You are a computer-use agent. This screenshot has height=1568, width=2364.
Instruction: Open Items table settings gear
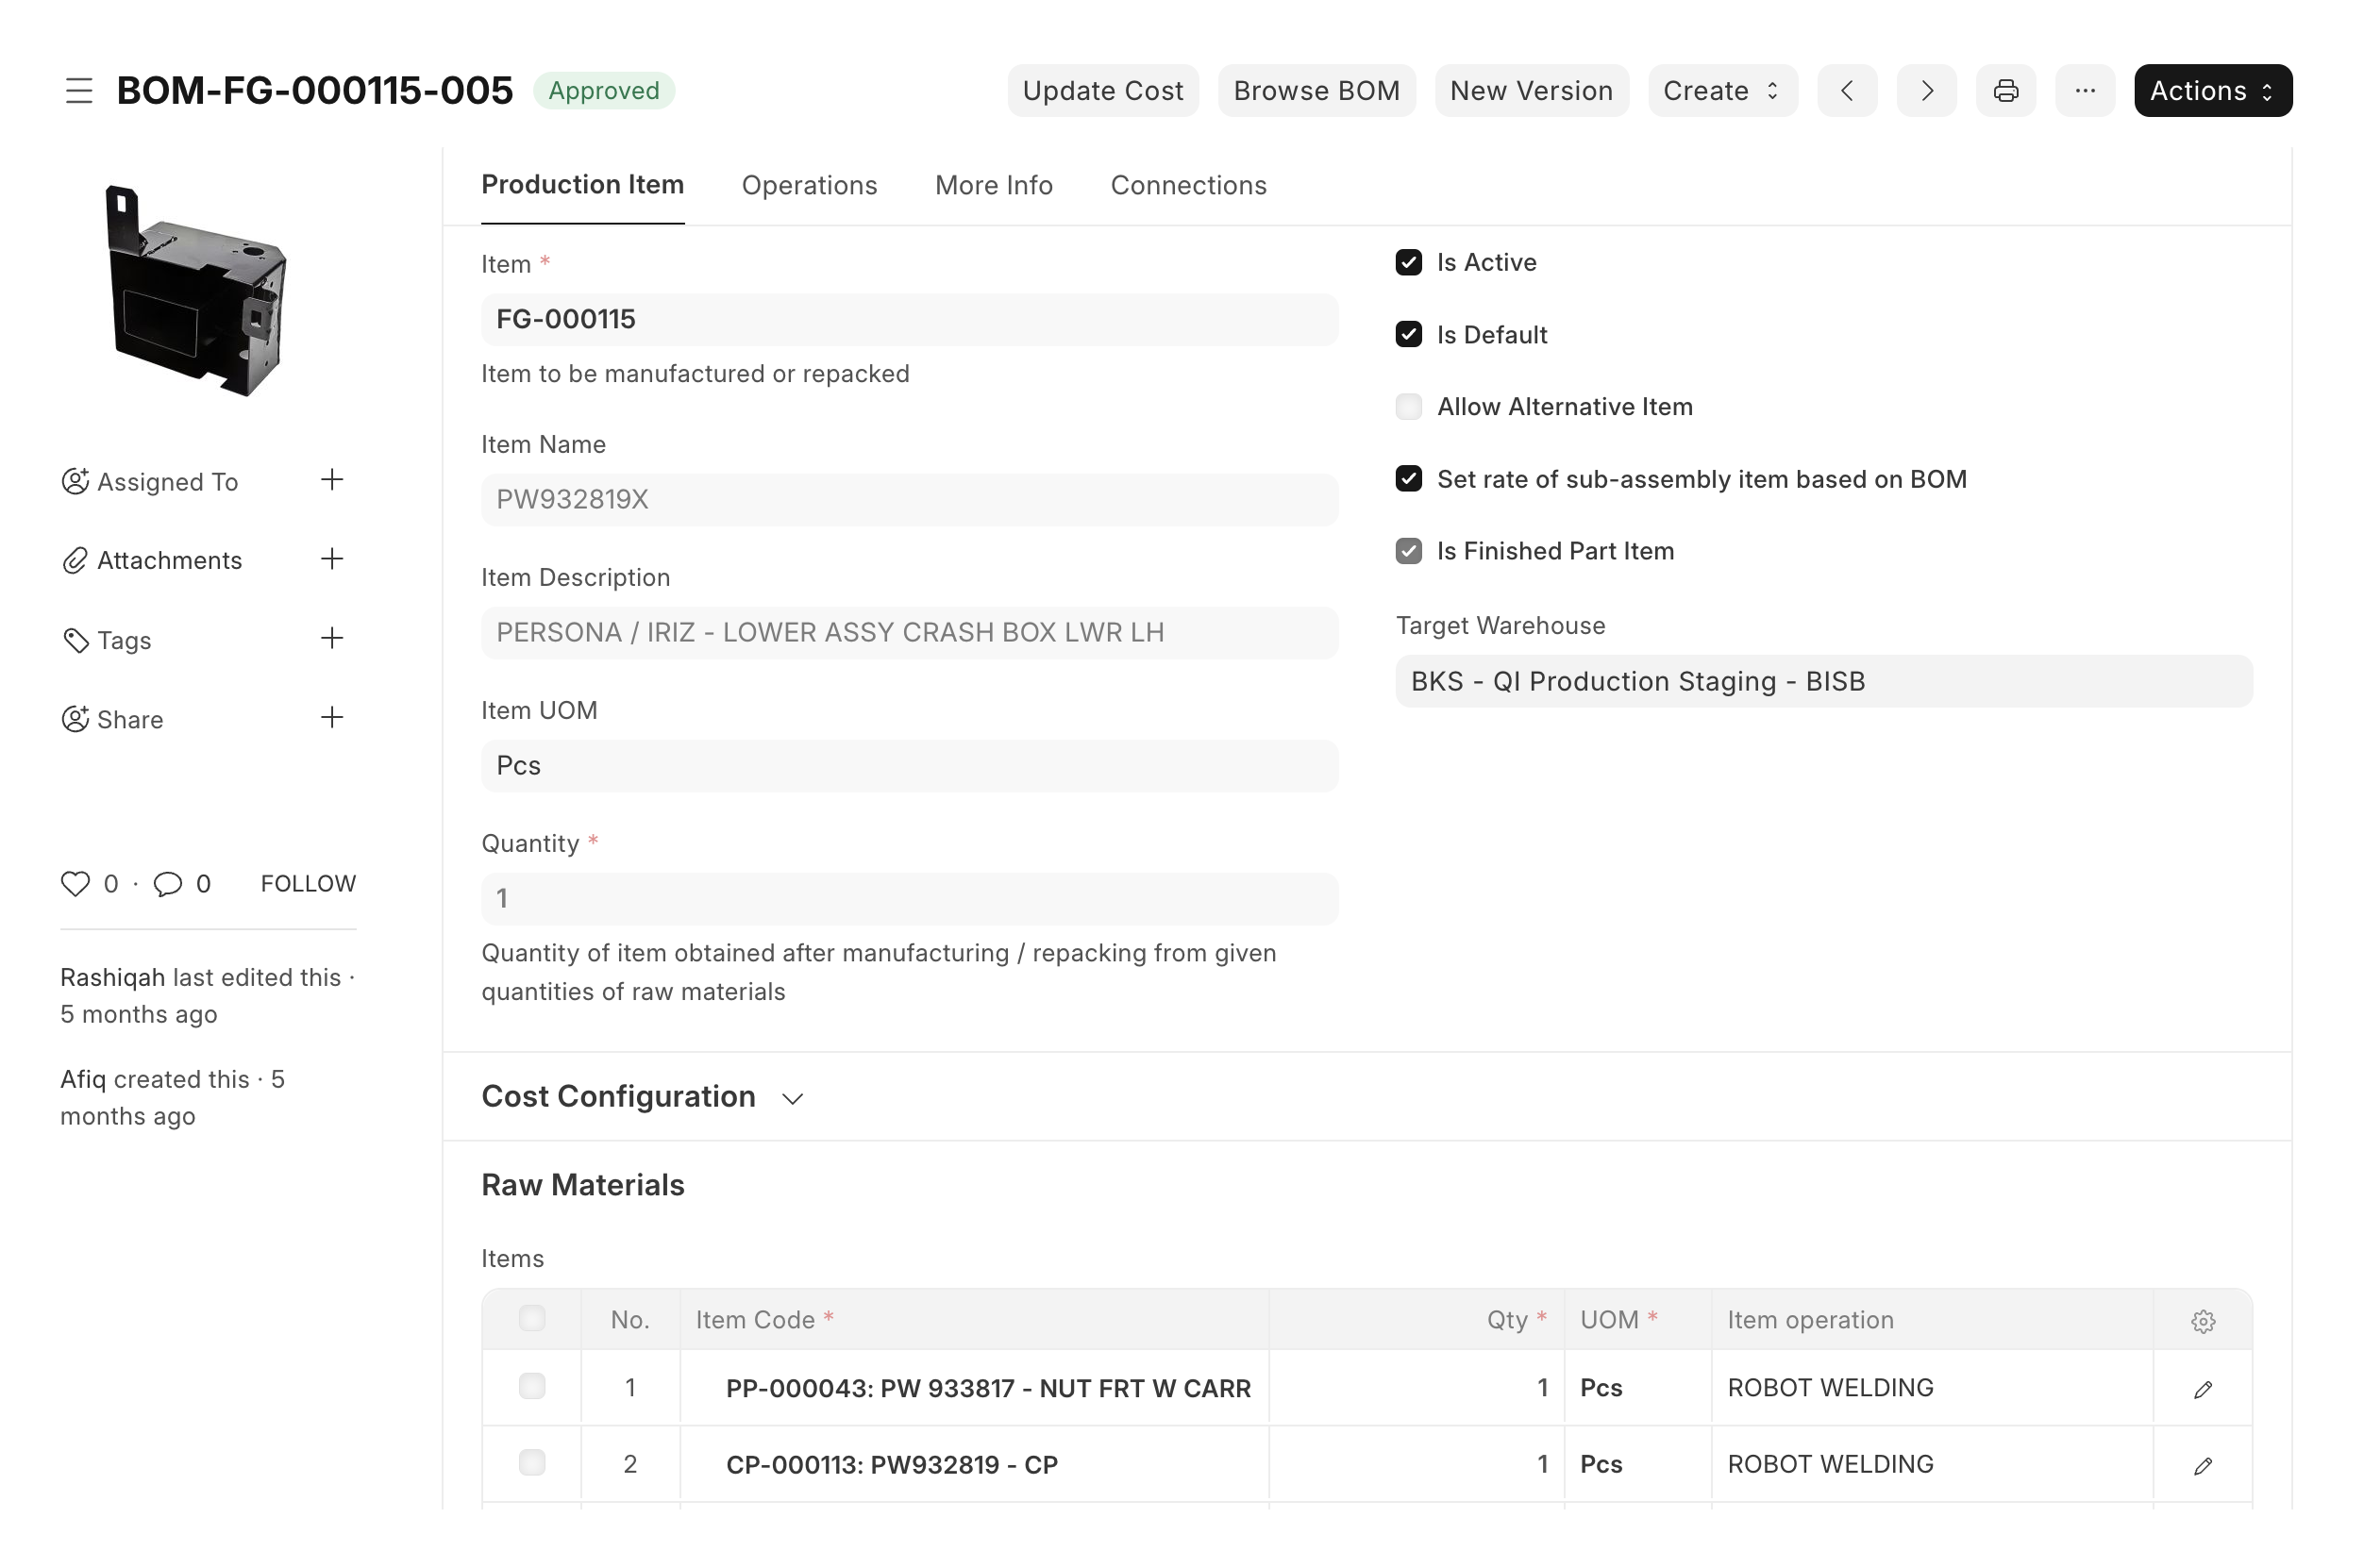[2202, 1321]
